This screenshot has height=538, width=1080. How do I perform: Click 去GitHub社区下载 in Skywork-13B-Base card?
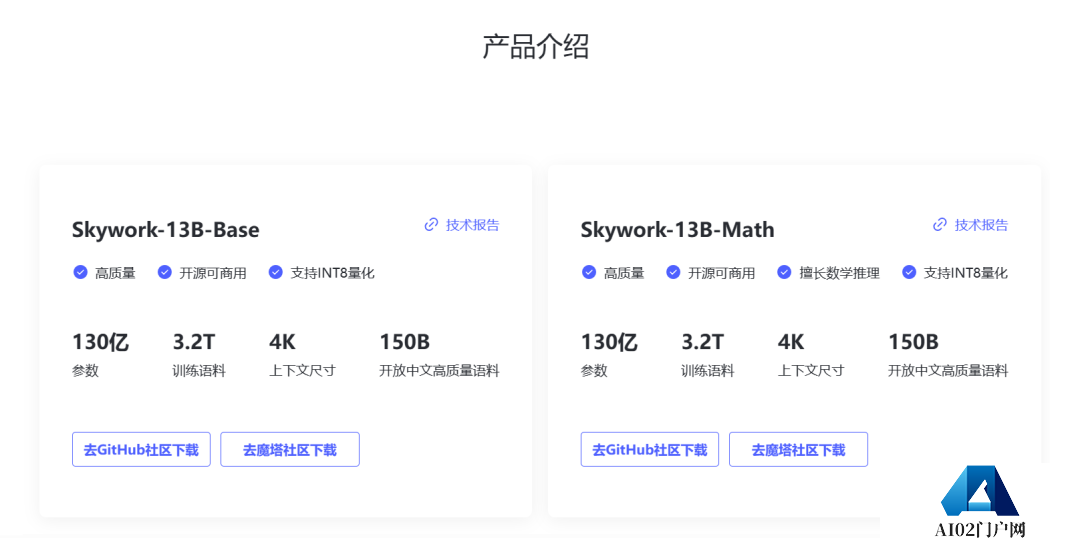(x=141, y=450)
